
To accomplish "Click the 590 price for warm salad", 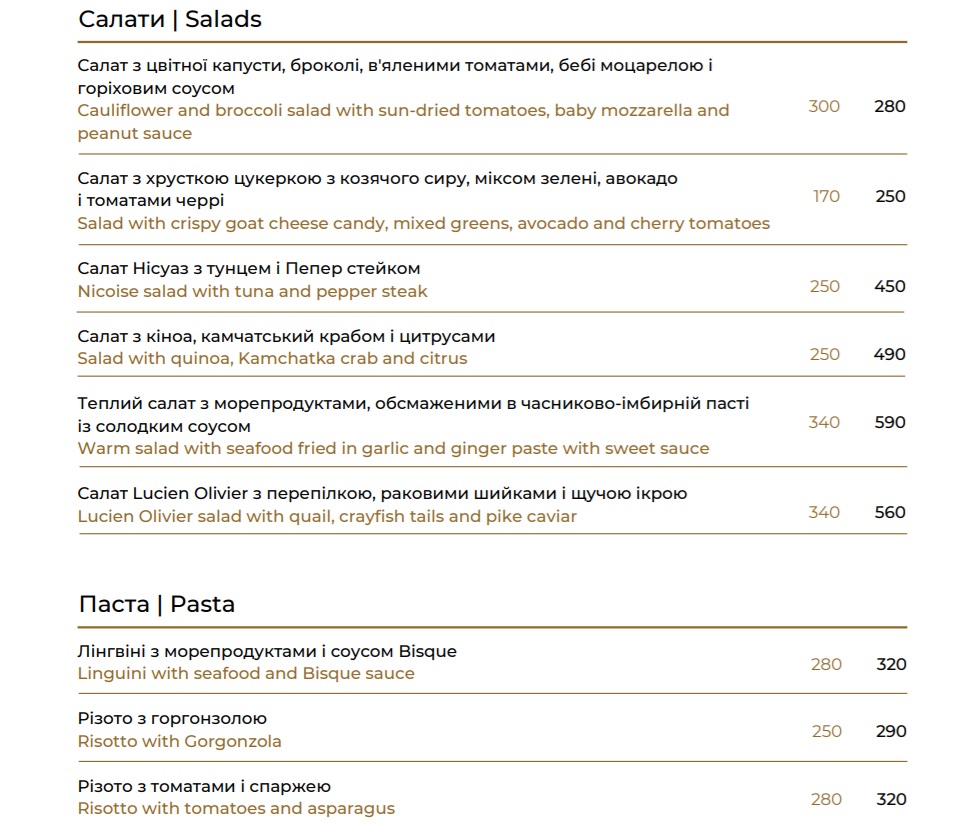I will click(x=890, y=422).
